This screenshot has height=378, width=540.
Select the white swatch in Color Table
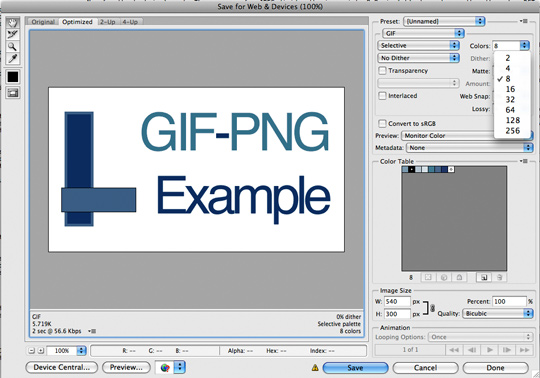coord(451,169)
